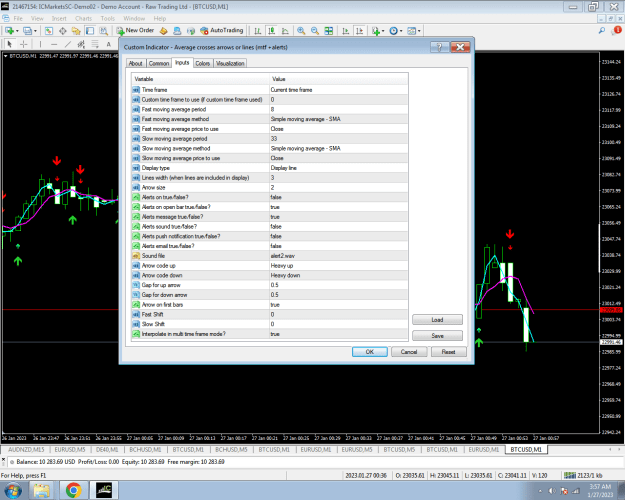Click the Reset button
Viewport: 625px width, 500px height.
tap(448, 352)
